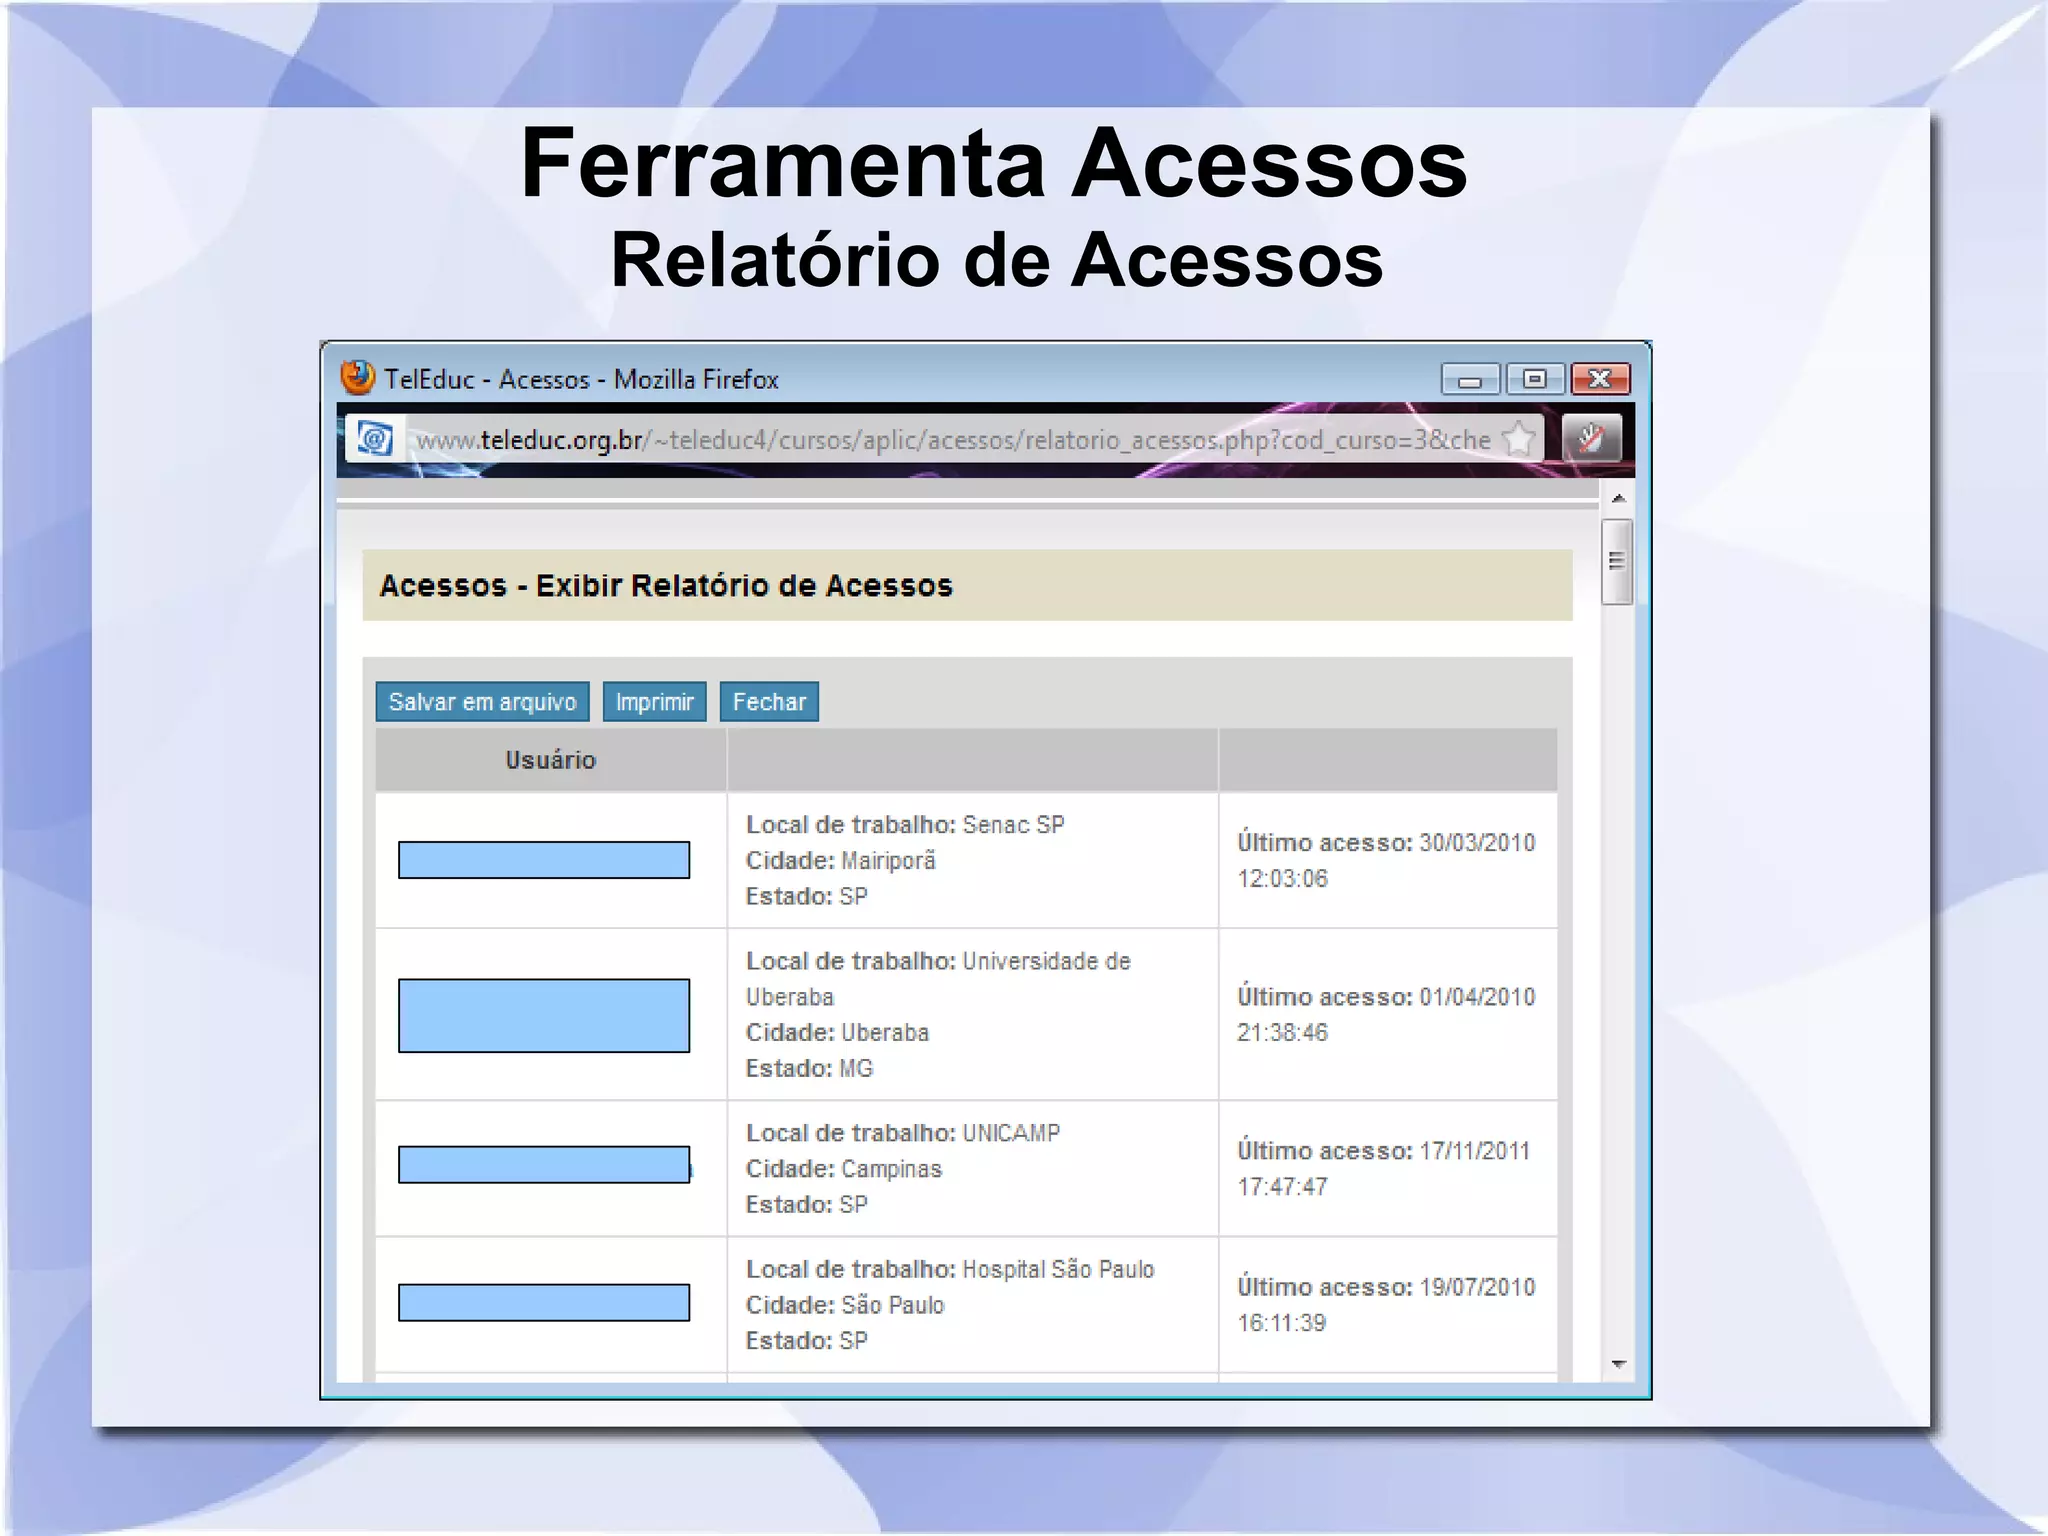The image size is (2048, 1536).
Task: Click Salvar em arquivo button
Action: coord(482,702)
